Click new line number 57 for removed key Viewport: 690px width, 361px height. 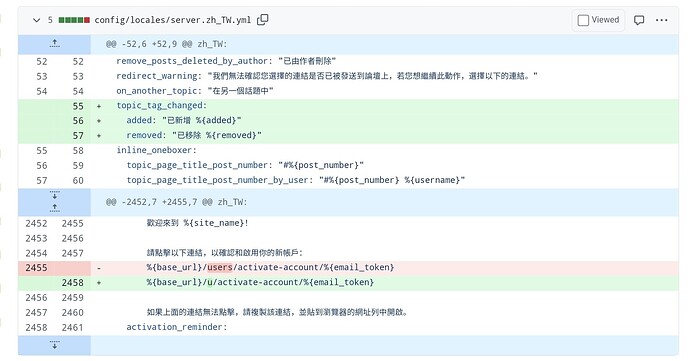pyautogui.click(x=78, y=136)
